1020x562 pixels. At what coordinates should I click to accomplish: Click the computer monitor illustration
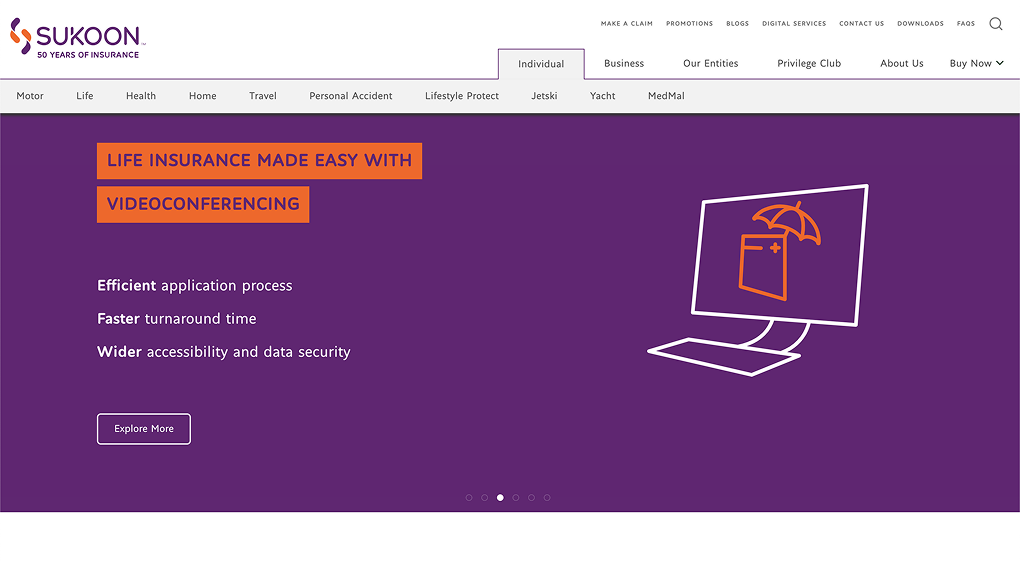coord(758,280)
